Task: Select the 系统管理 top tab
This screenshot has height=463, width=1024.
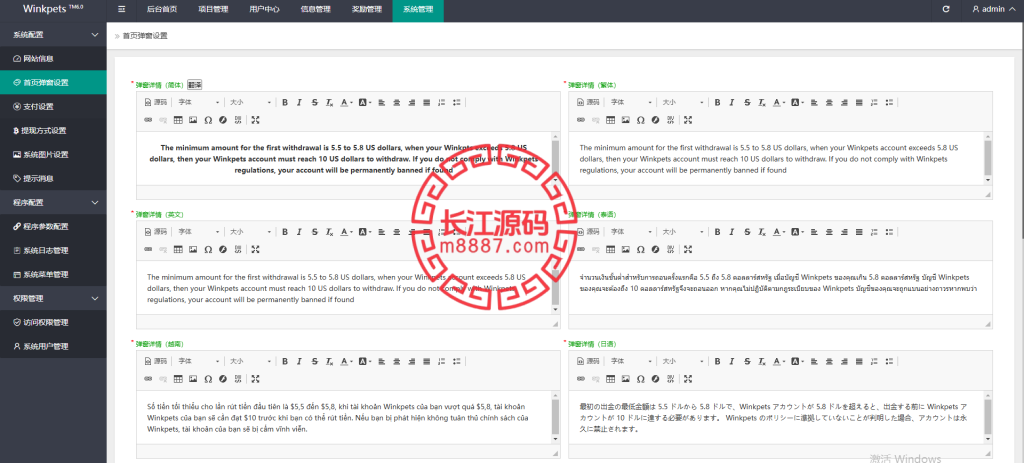Action: point(418,10)
